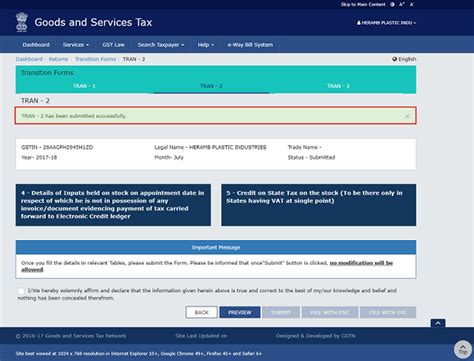Decrease font size with A- icon
Image resolution: width=474 pixels, height=361 pixels.
(x=412, y=4)
